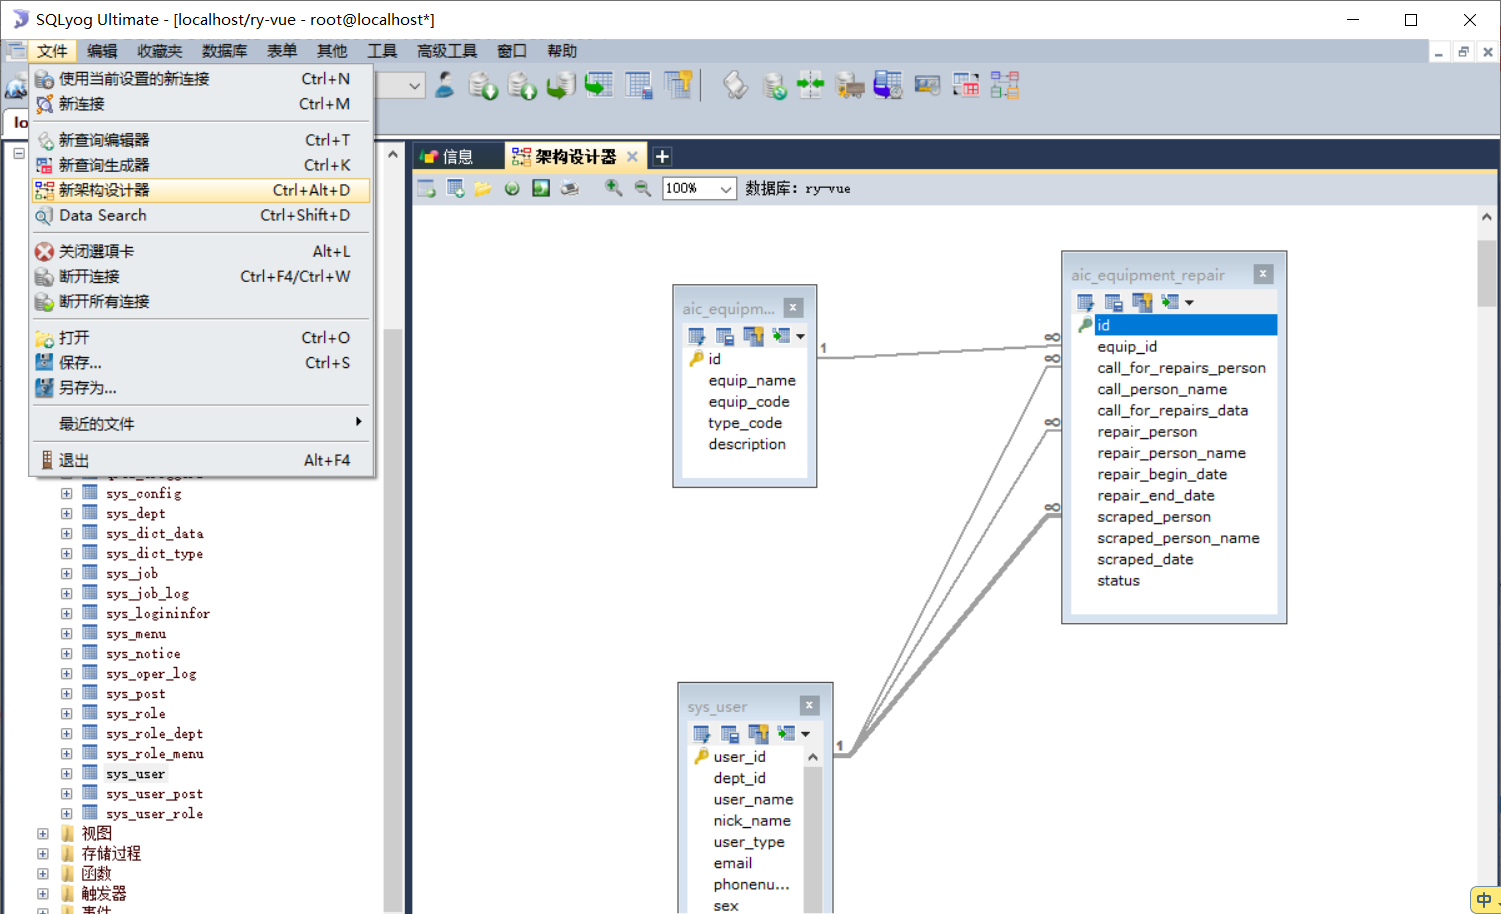This screenshot has width=1501, height=914.
Task: Click the green-arrow database copy icon
Action: [560, 86]
